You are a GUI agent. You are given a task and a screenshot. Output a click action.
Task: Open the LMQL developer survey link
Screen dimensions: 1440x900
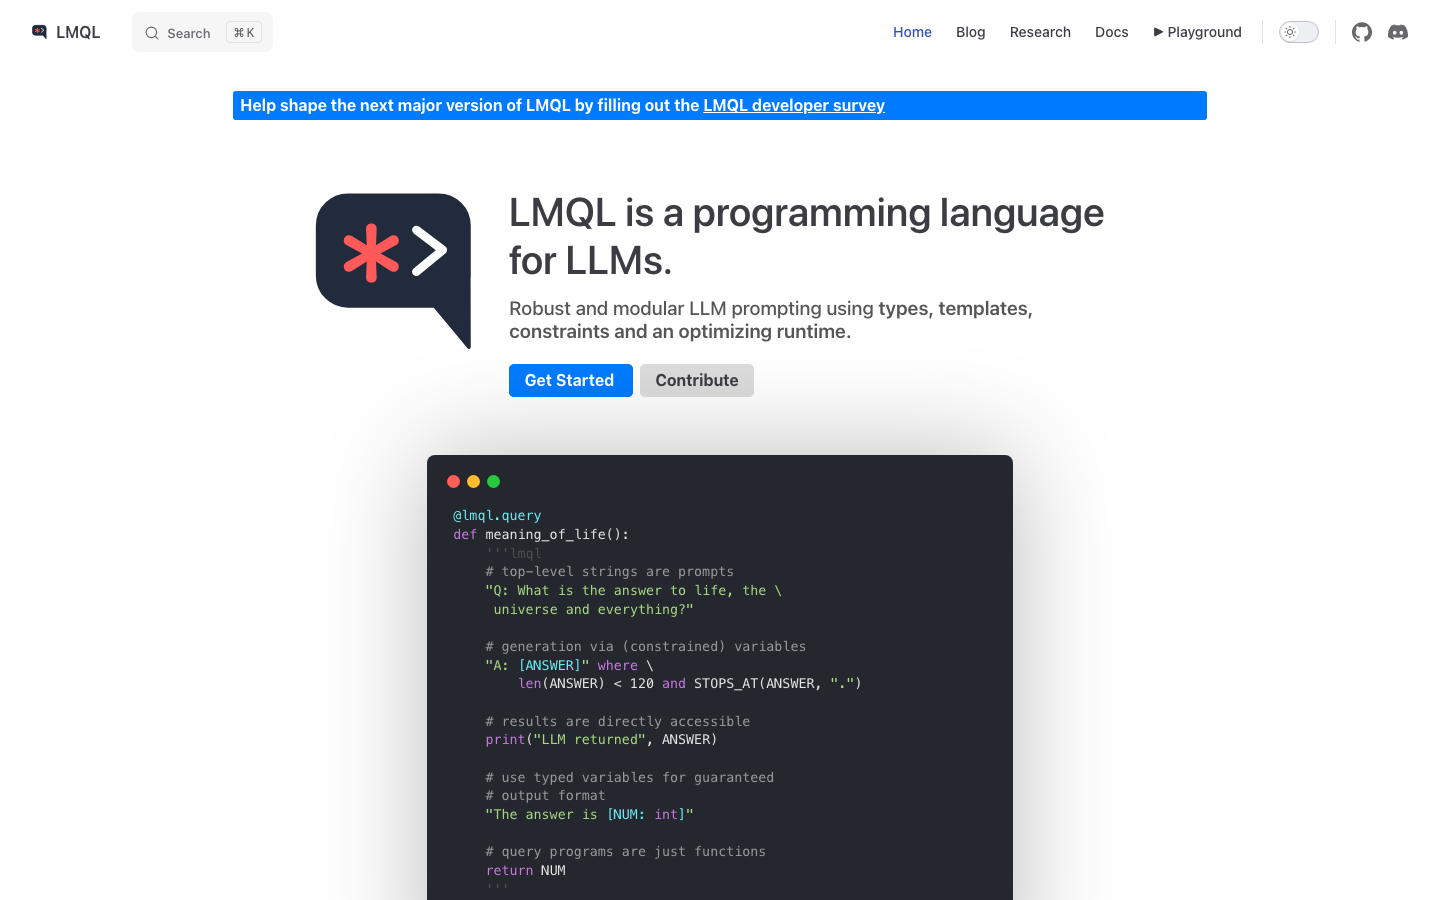coord(794,105)
